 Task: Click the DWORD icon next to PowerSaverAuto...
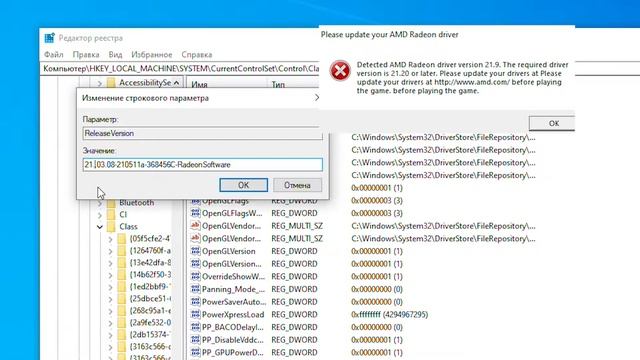196,302
